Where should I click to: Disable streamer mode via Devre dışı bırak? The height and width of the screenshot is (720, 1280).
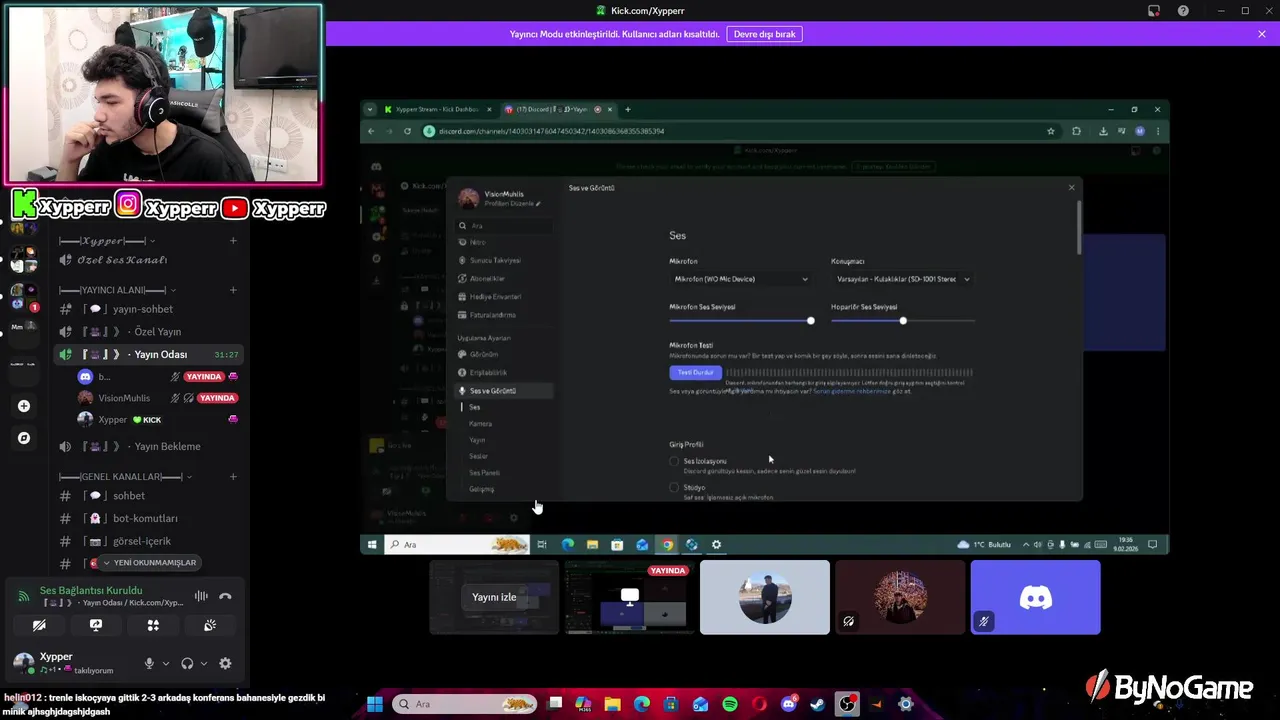[765, 34]
